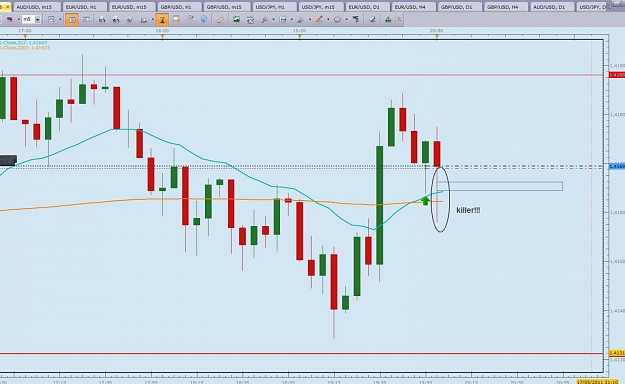
Task: Click the 18:00 yellow time marker
Action: pyautogui.click(x=162, y=37)
